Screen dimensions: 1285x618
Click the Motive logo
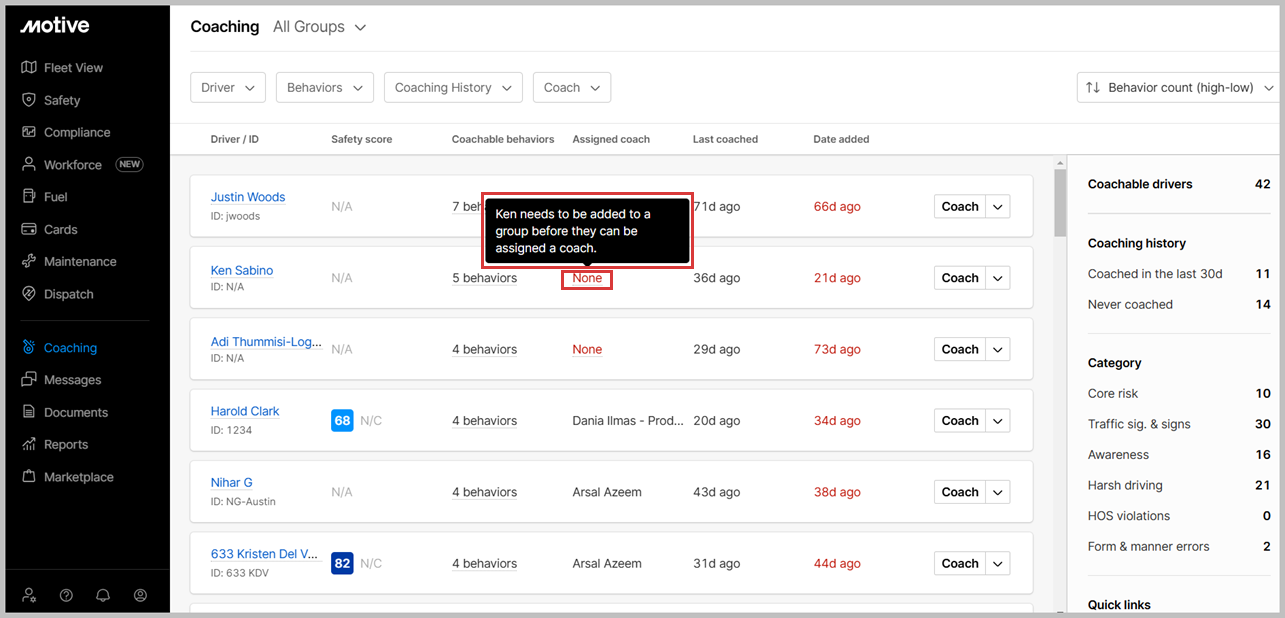pos(55,25)
